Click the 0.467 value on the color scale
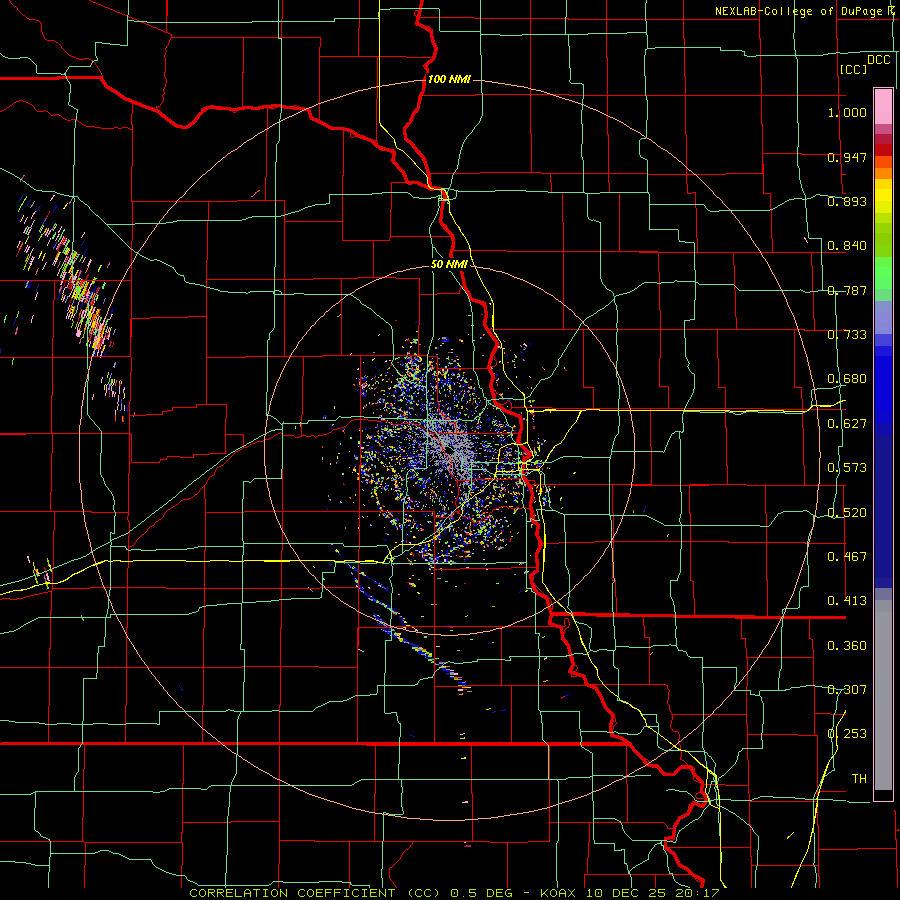This screenshot has width=900, height=900. point(847,557)
